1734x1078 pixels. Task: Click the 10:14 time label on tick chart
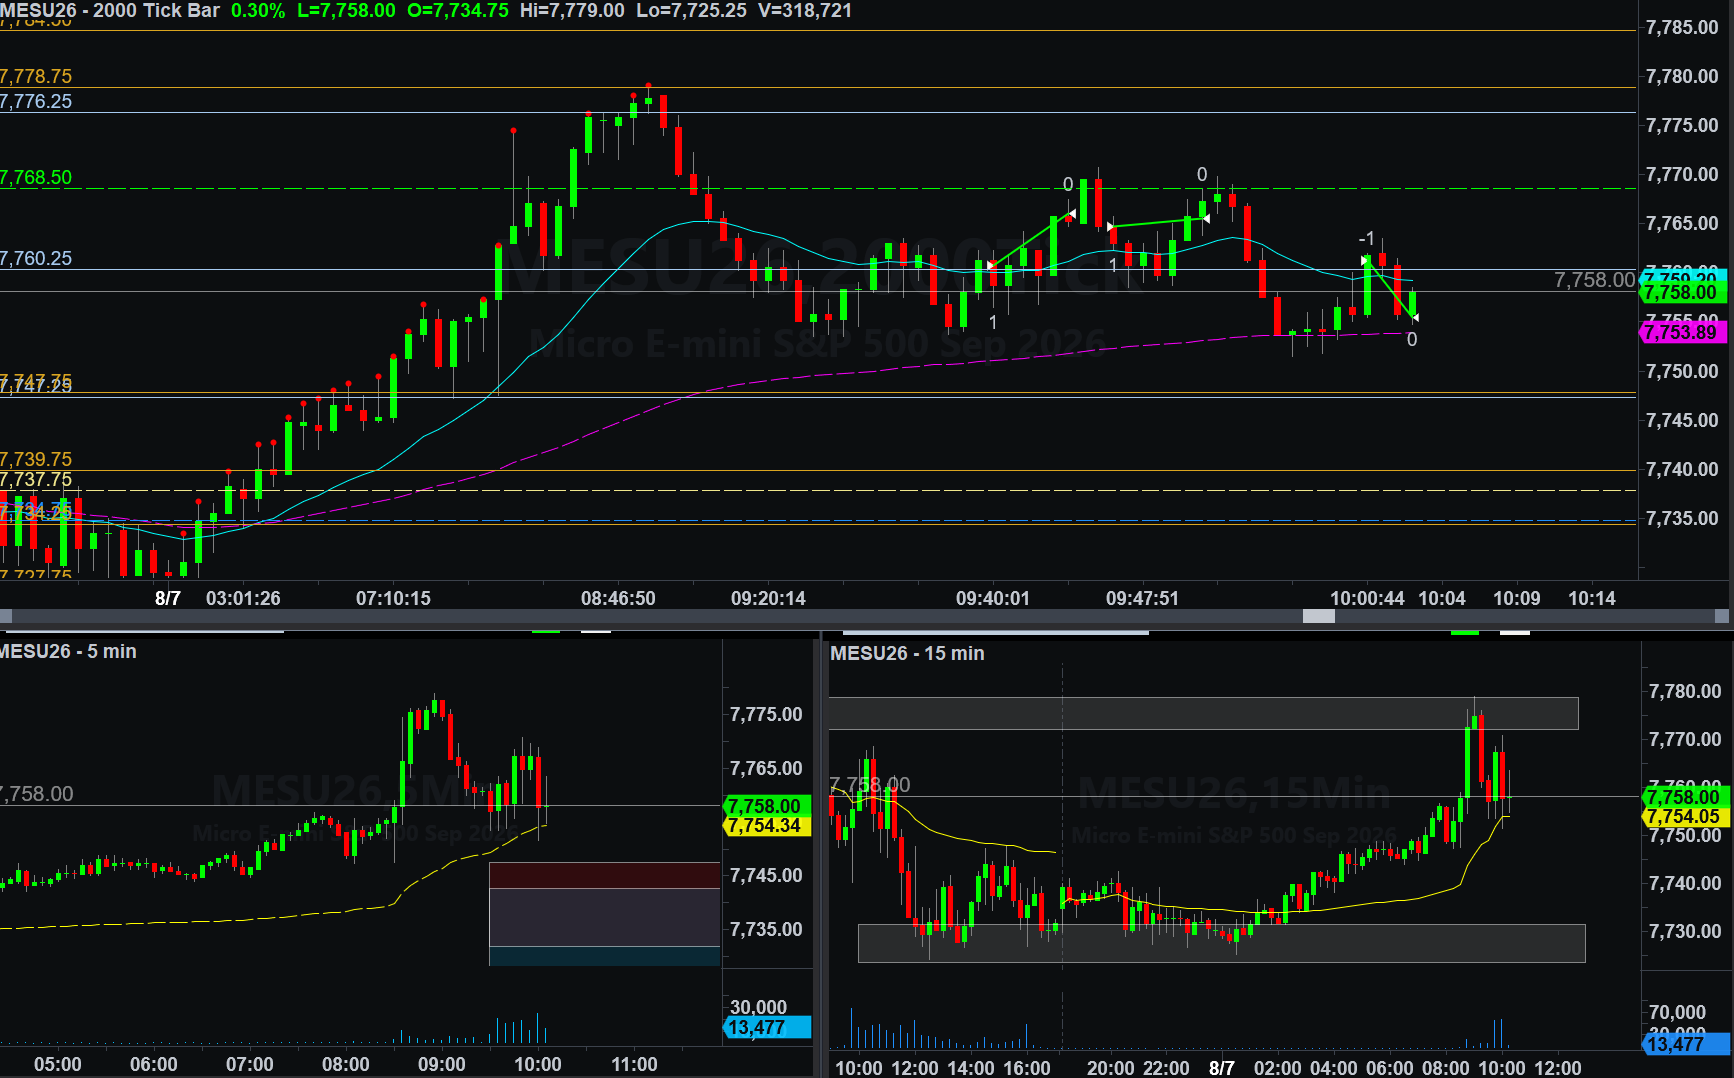1591,598
